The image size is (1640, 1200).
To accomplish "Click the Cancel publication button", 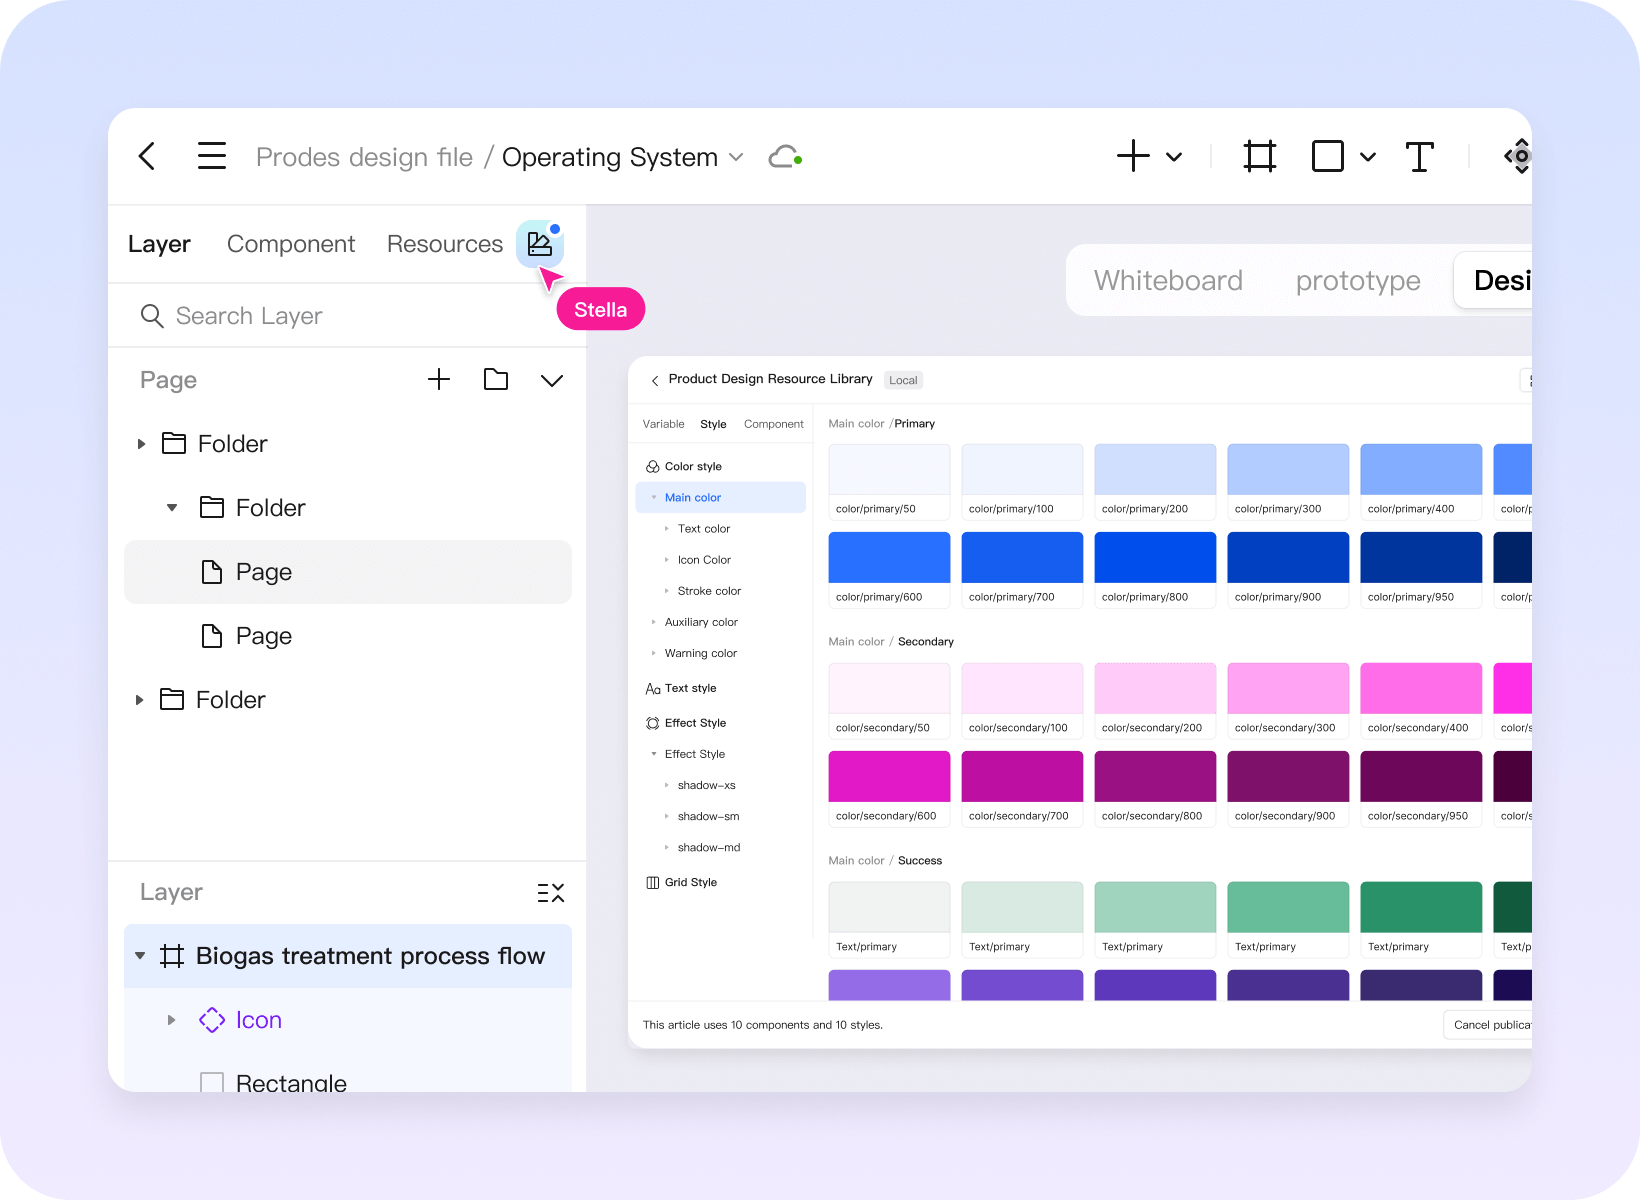I will point(1490,1025).
